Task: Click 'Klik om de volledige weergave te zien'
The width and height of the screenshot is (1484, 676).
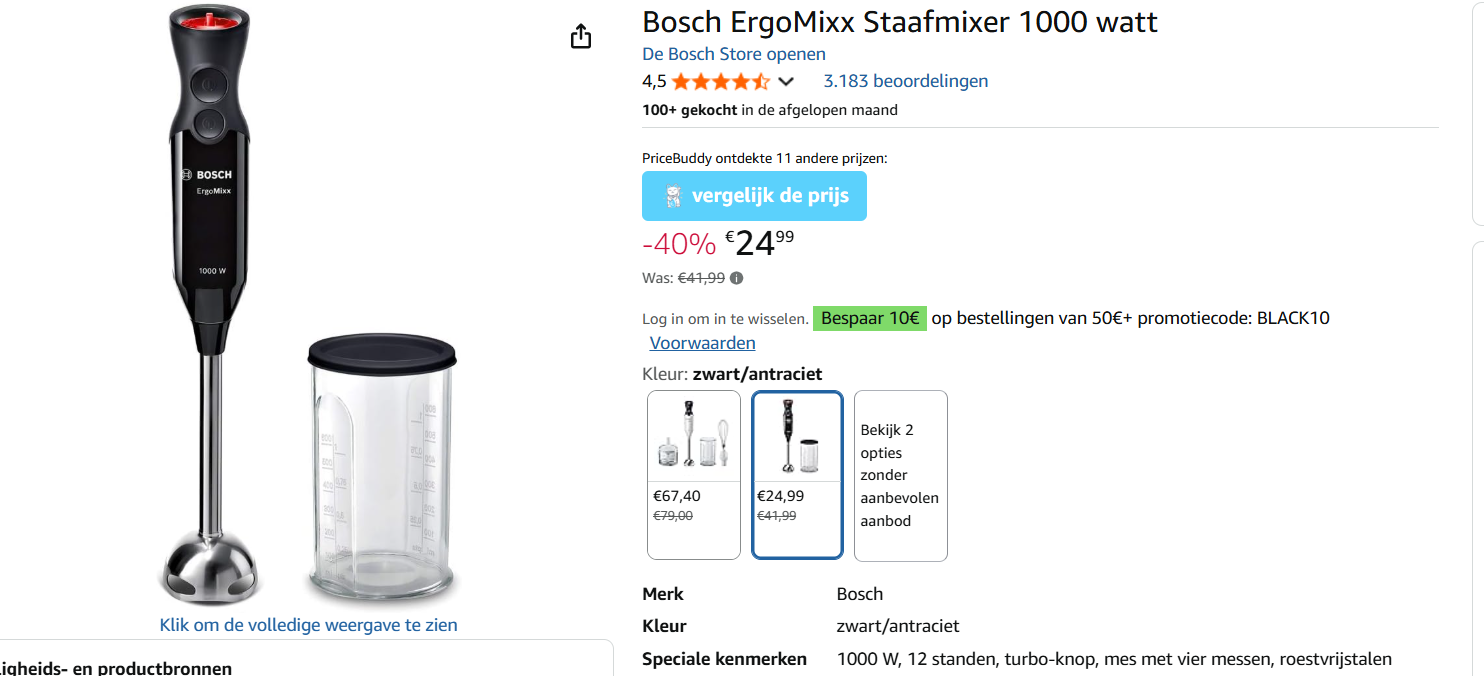Action: [308, 624]
